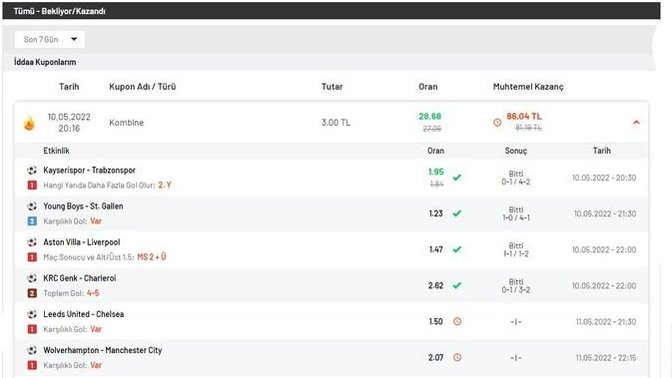The image size is (672, 378).
Task: Click the Tümü - Bekliyor/Kazandı header bar
Action: tap(331, 11)
